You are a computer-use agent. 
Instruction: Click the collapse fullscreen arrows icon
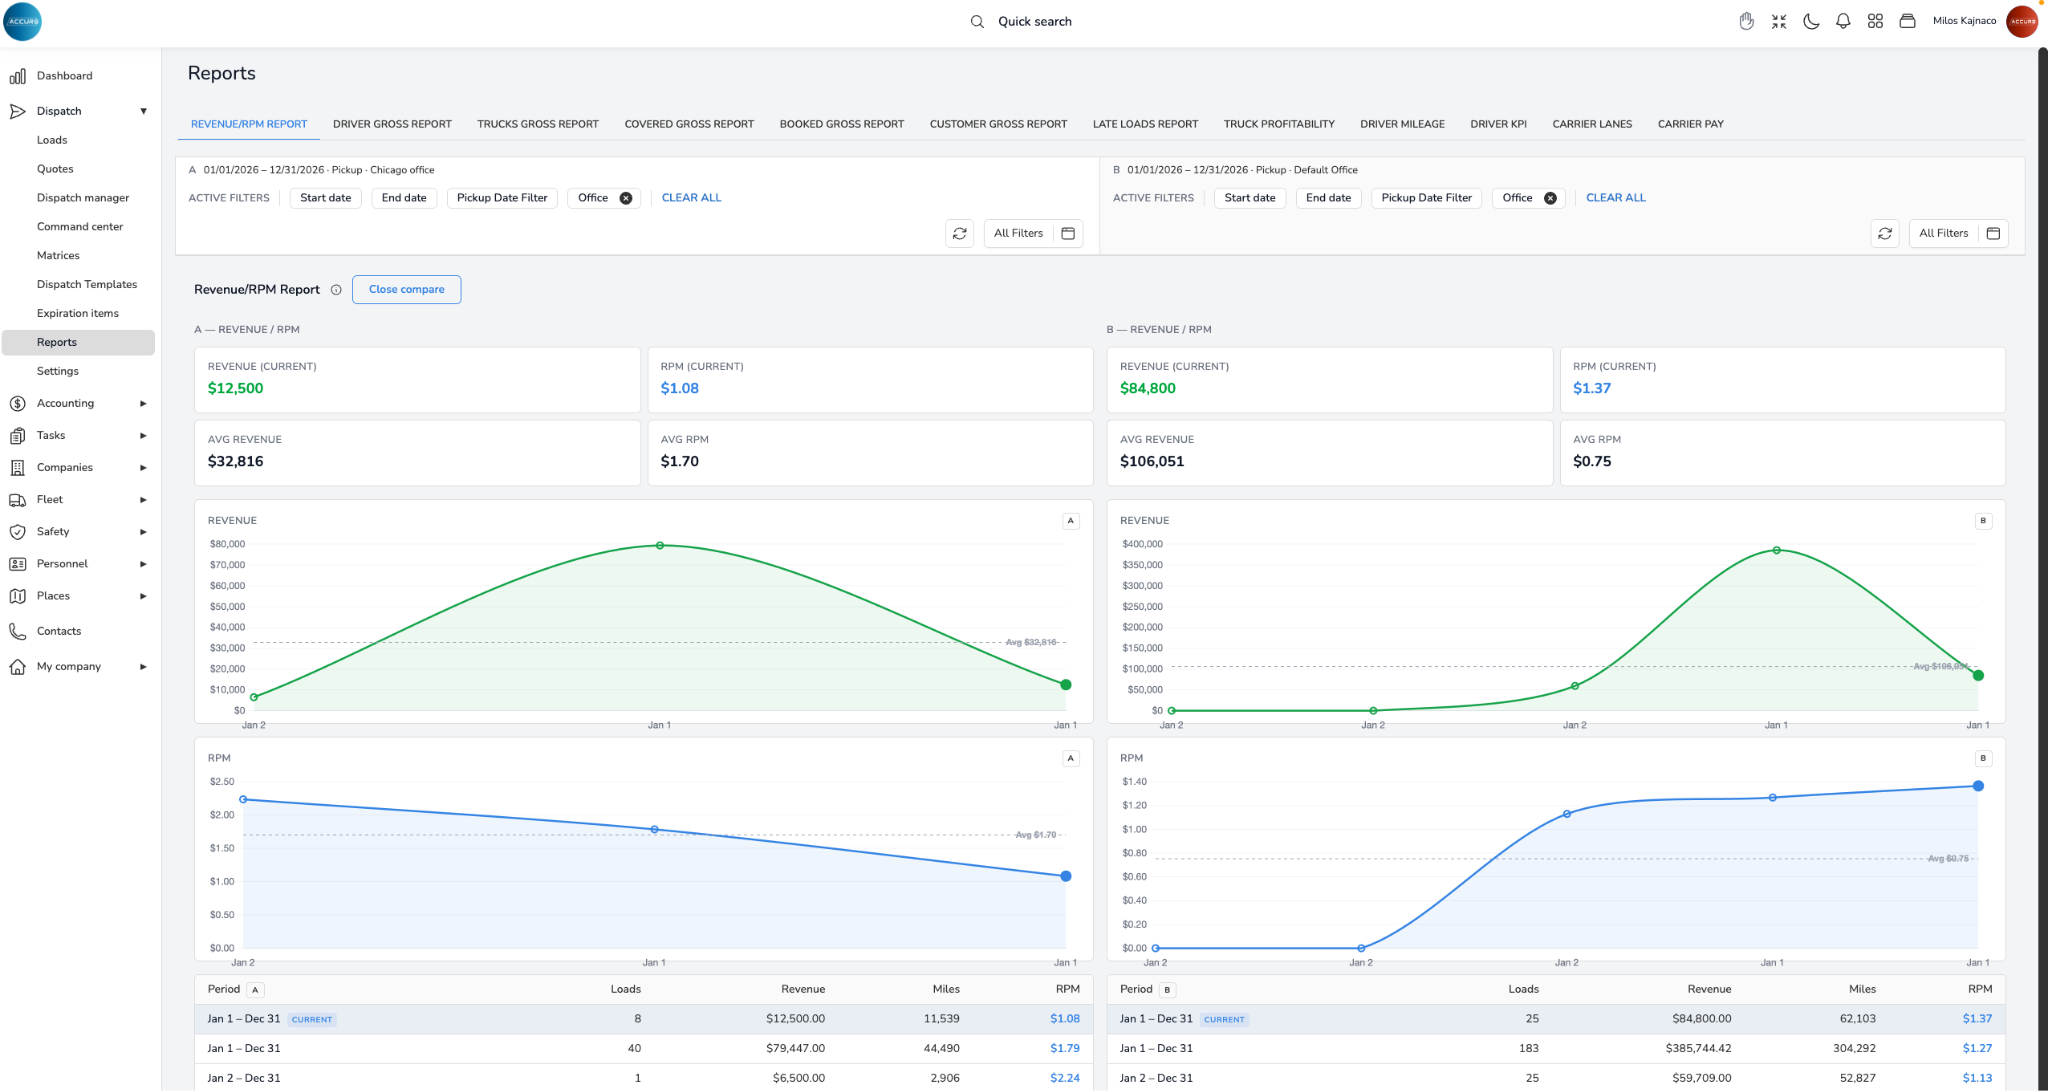pyautogui.click(x=1779, y=21)
